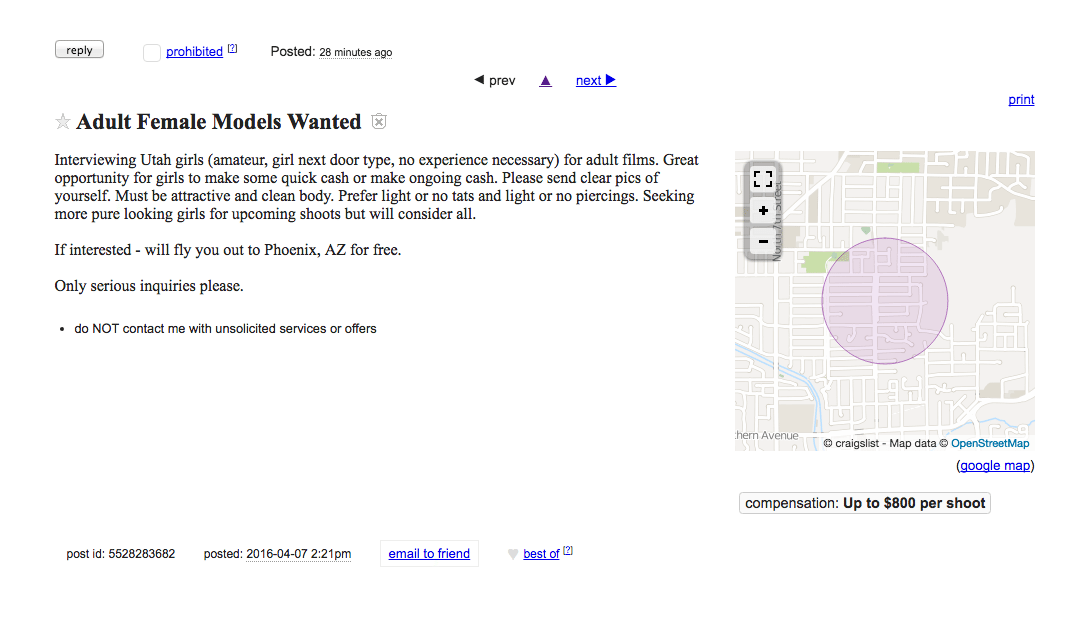
Task: Open the prohibited flag link
Action: tap(194, 52)
